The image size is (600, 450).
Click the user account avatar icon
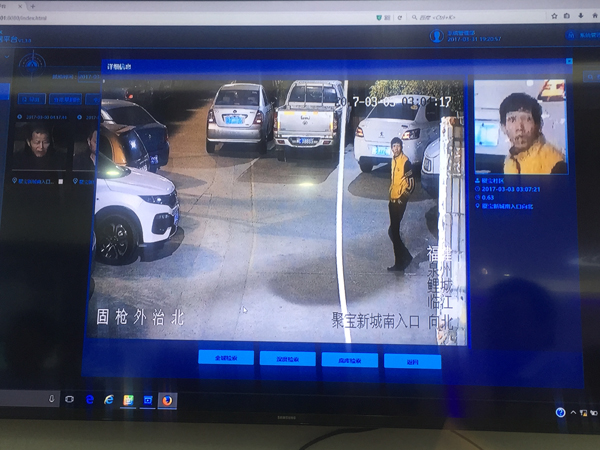point(437,34)
